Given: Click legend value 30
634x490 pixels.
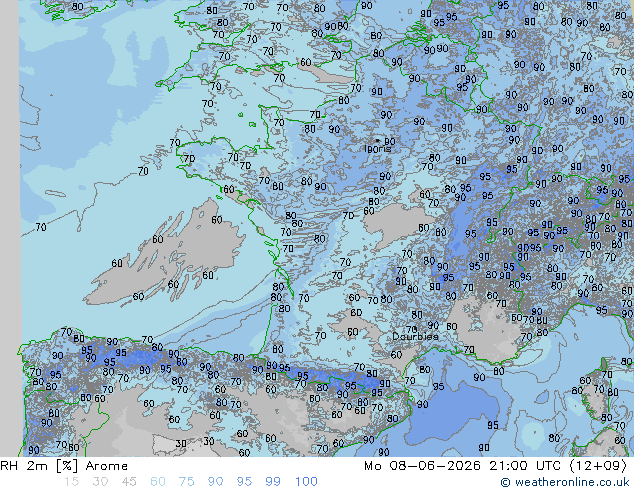Looking at the screenshot, I should click(100, 482).
